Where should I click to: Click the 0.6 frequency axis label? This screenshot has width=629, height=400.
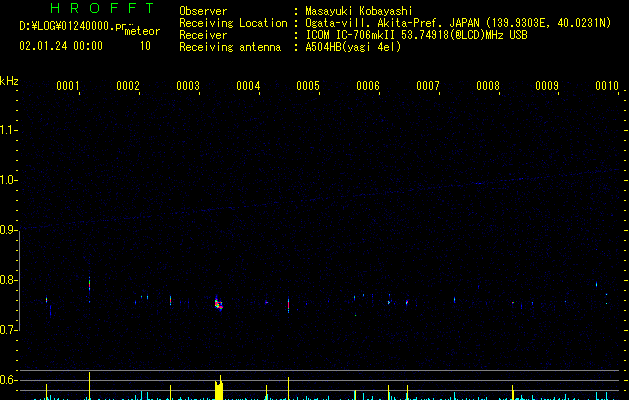click(x=8, y=380)
